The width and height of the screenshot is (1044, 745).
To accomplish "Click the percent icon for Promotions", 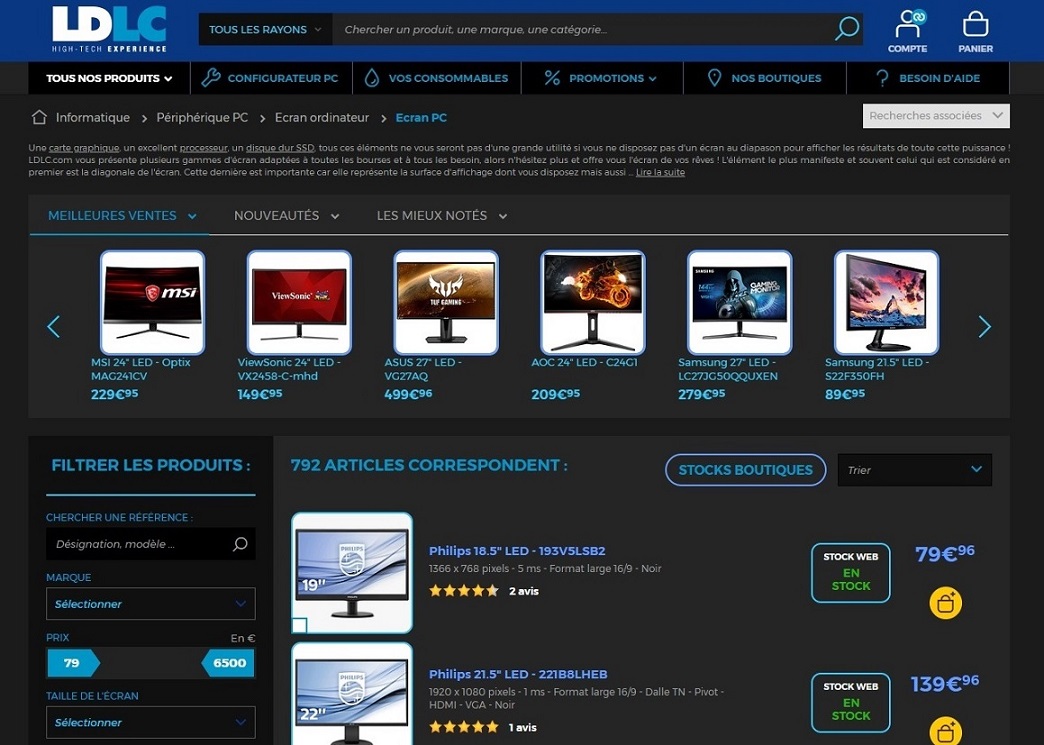I will point(552,78).
